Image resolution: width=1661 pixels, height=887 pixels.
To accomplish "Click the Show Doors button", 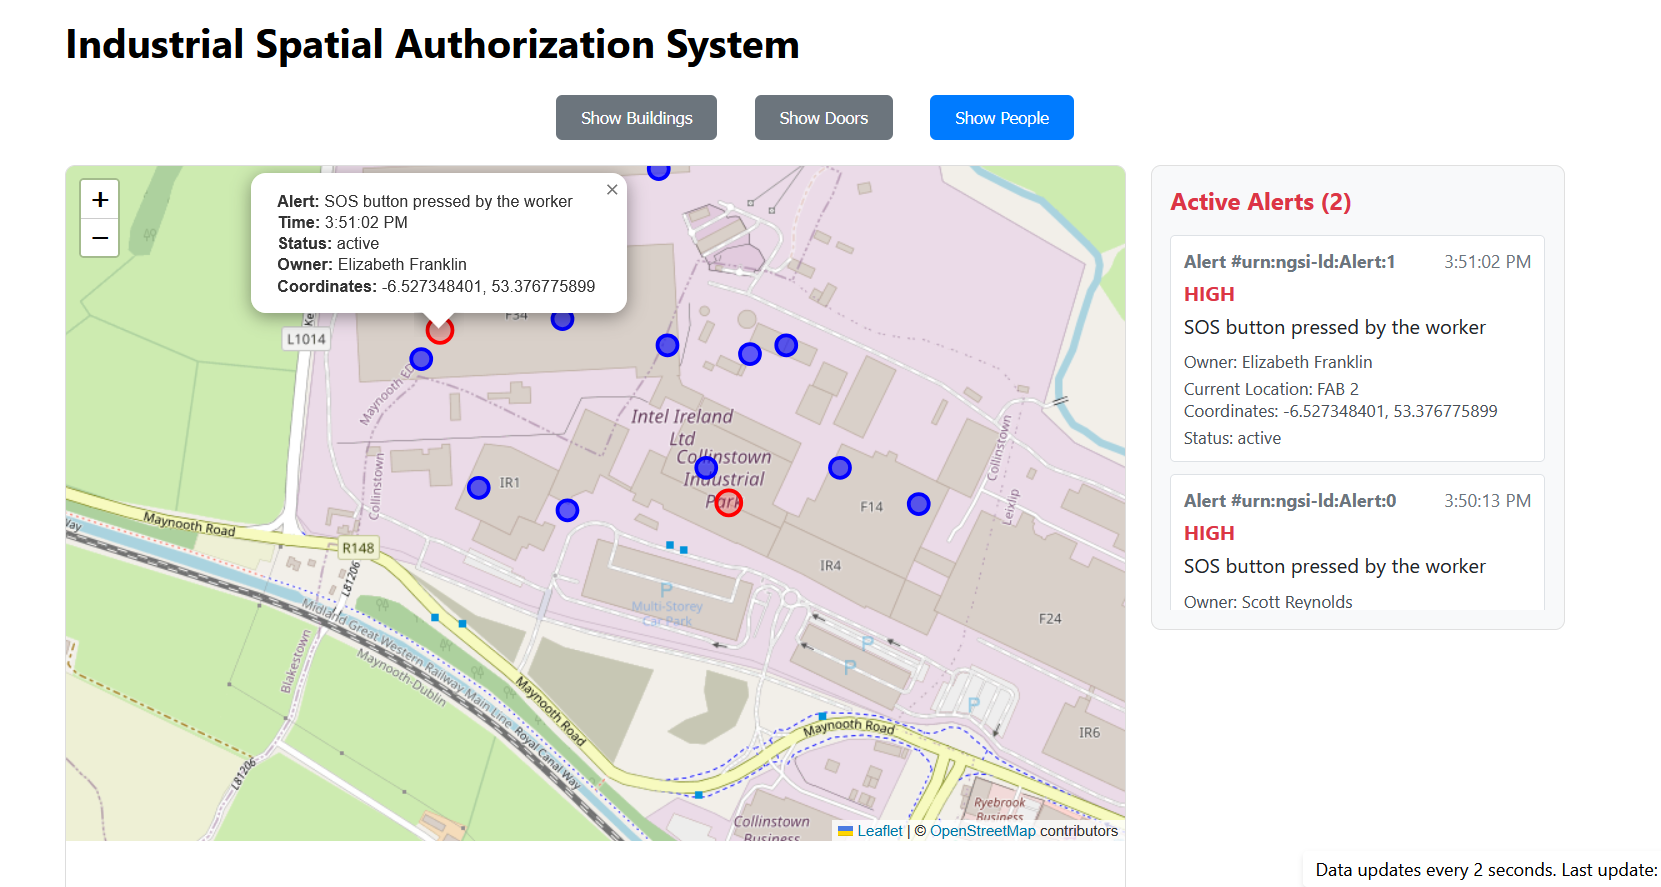I will (x=824, y=118).
